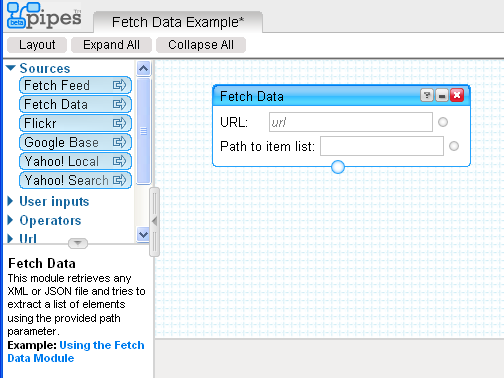This screenshot has width=504, height=378.
Task: Click the Fetch Data module output terminal
Action: 338,167
